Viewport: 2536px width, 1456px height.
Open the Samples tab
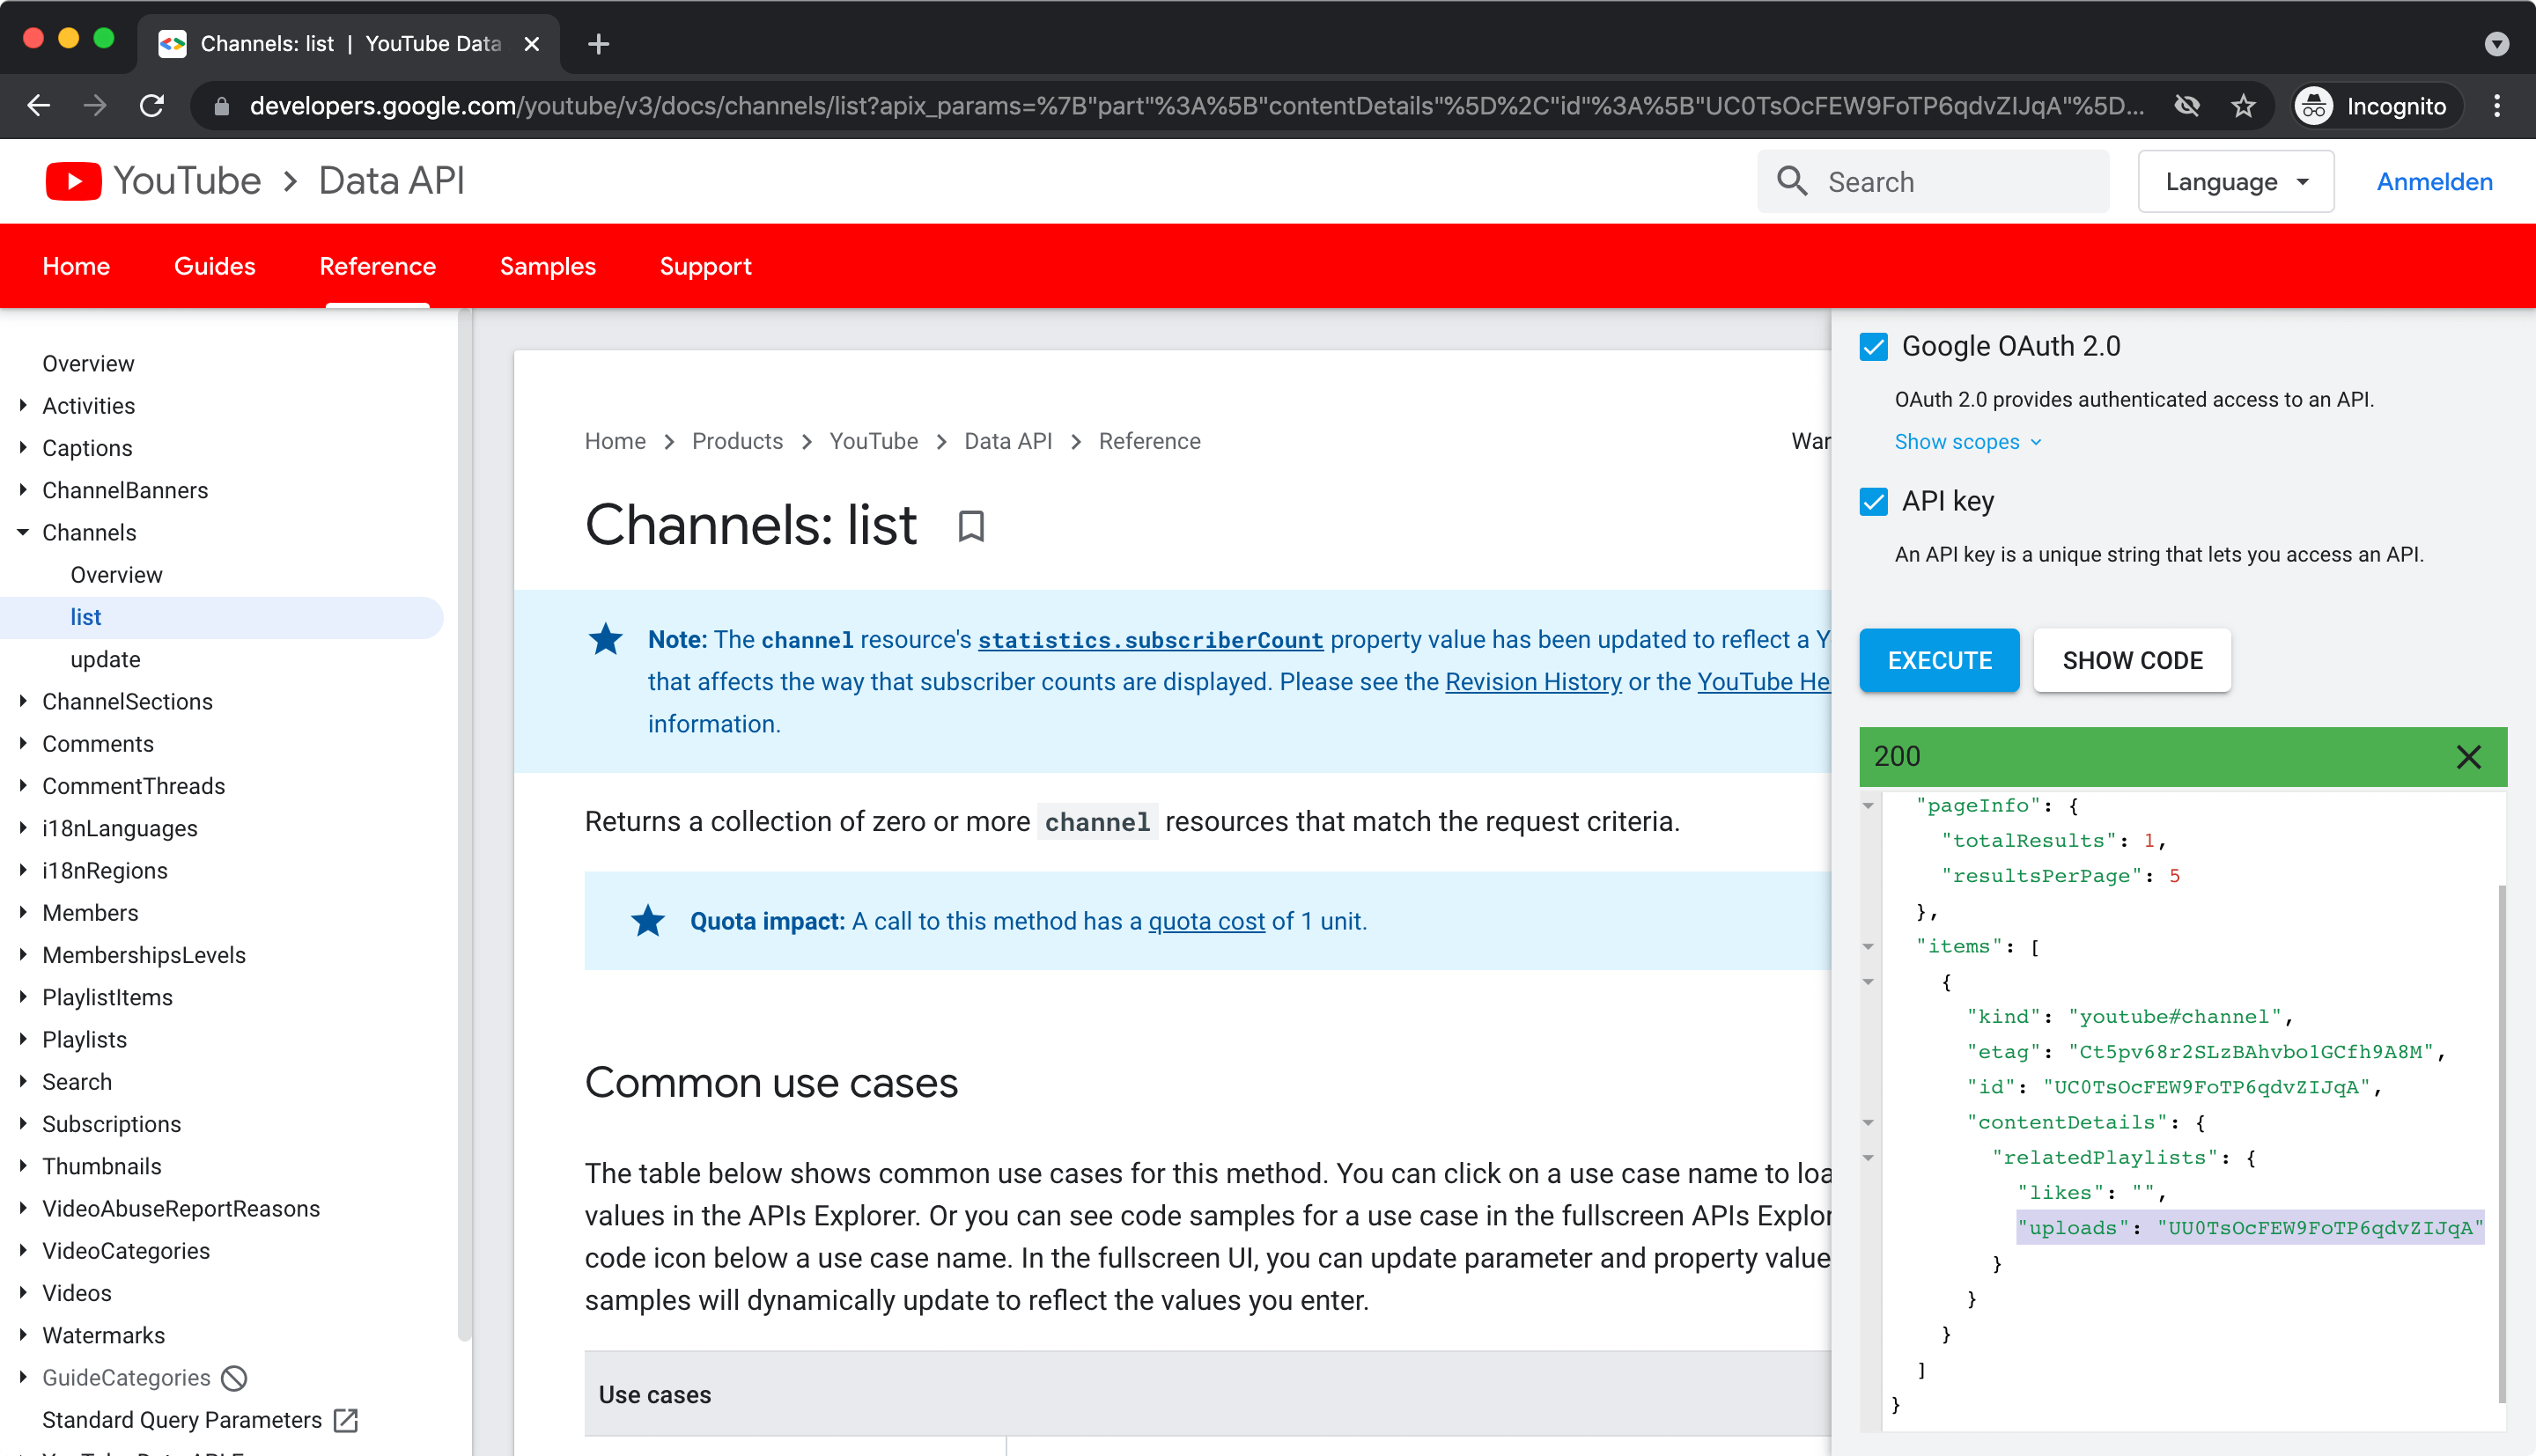(x=547, y=266)
